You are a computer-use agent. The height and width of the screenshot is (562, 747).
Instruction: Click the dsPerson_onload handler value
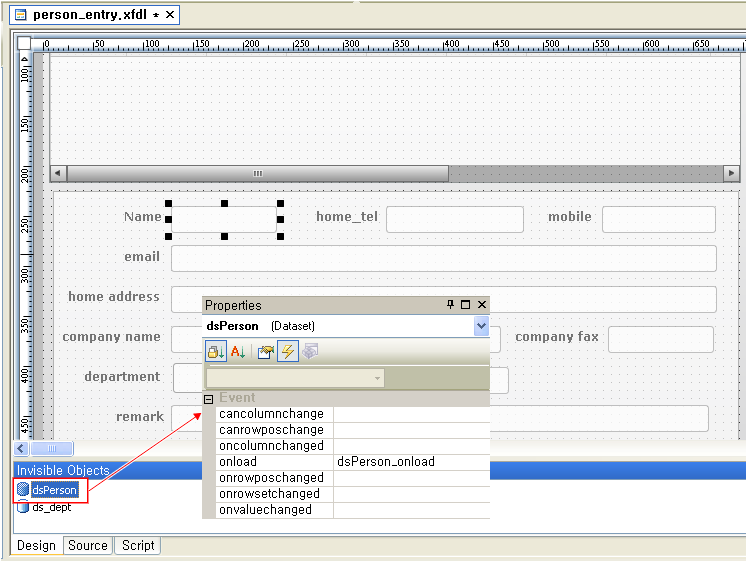click(386, 462)
